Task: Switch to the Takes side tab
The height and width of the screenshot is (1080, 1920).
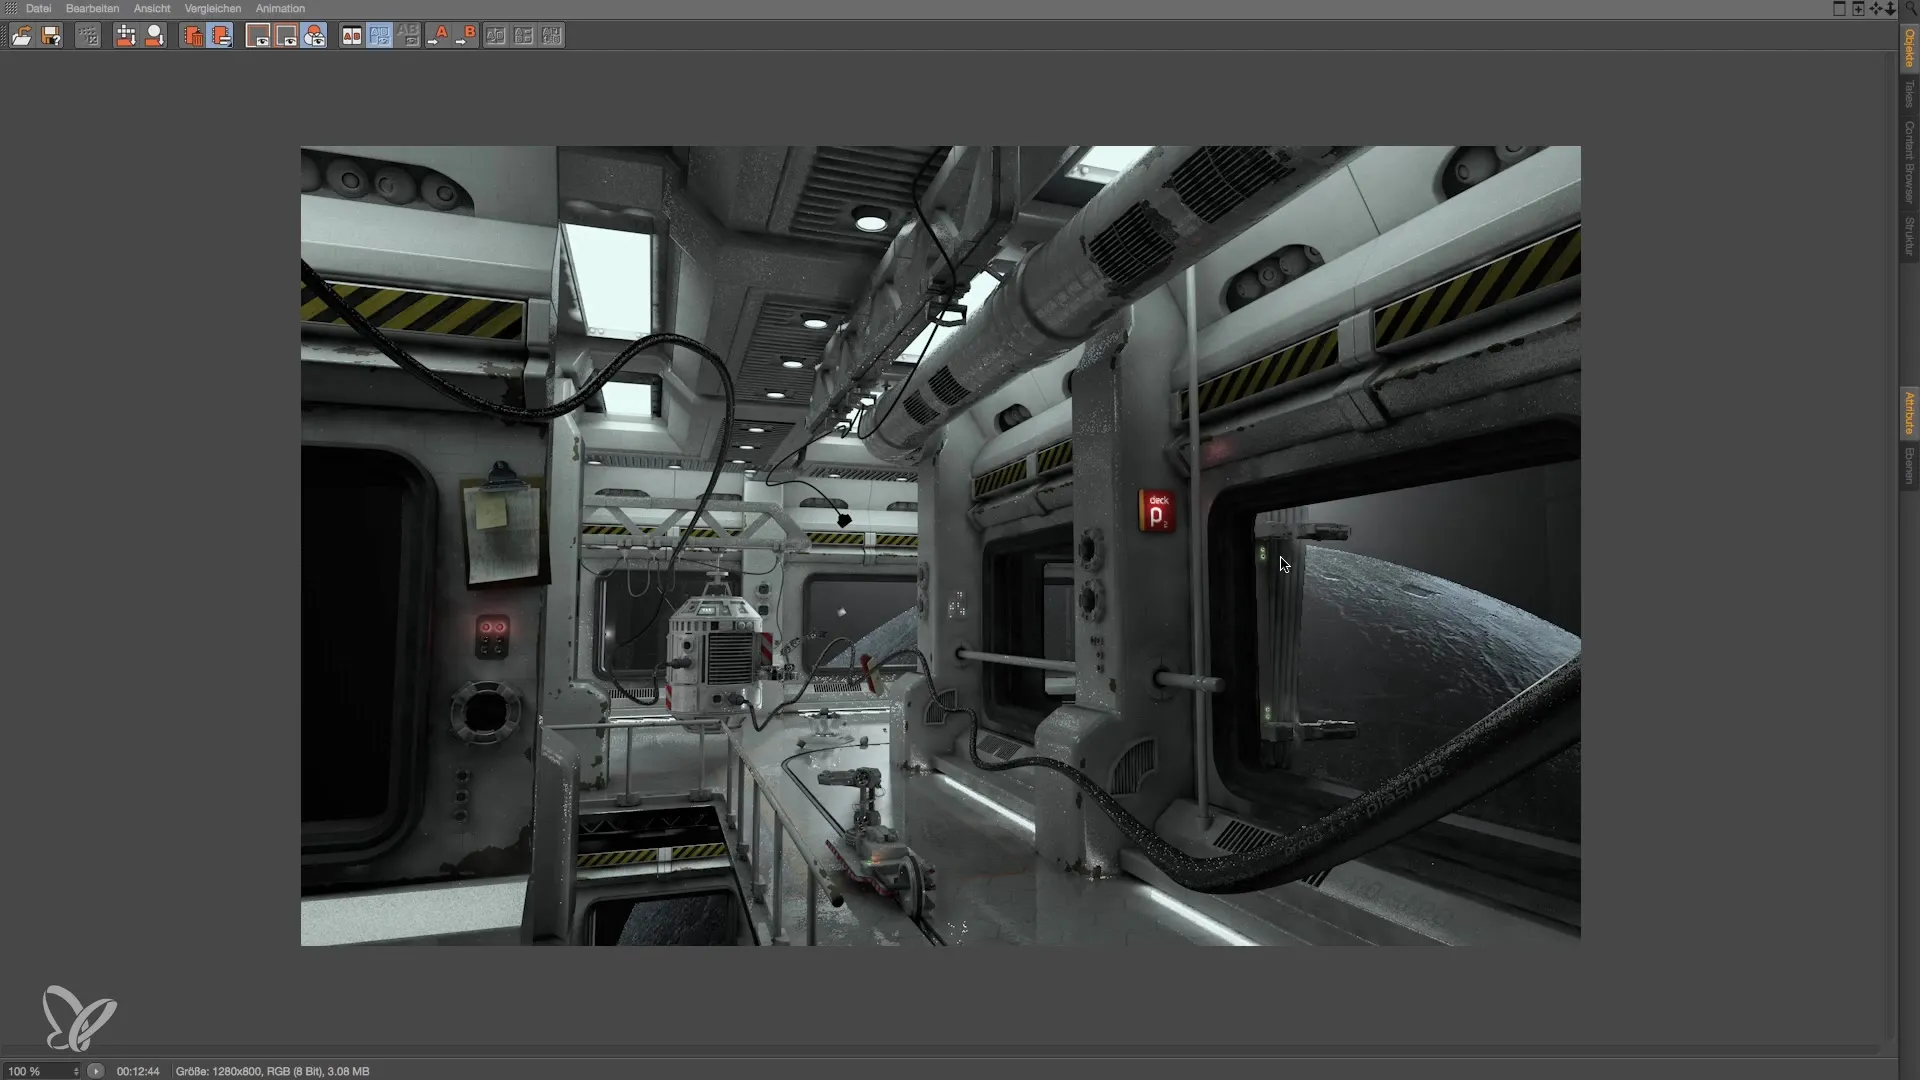Action: point(1909,94)
